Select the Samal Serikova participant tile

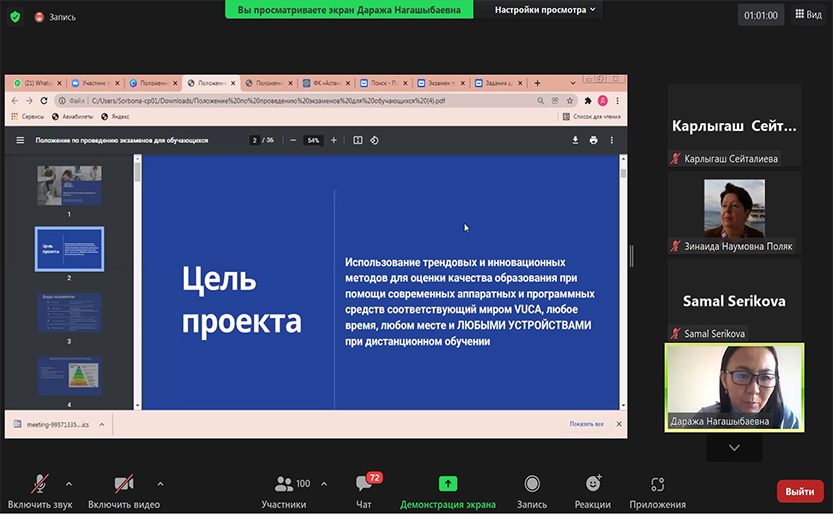click(734, 300)
